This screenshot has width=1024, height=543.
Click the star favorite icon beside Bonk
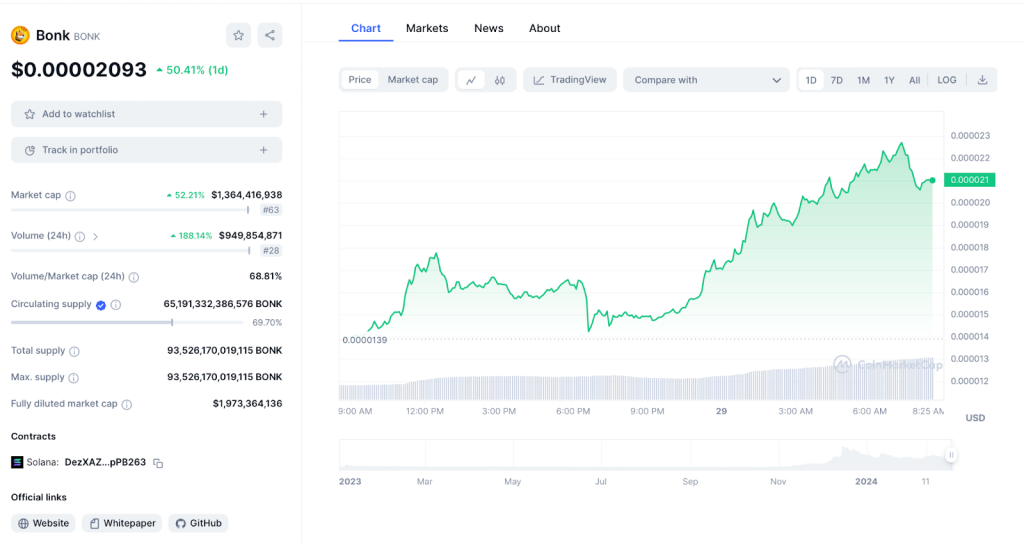pos(238,35)
